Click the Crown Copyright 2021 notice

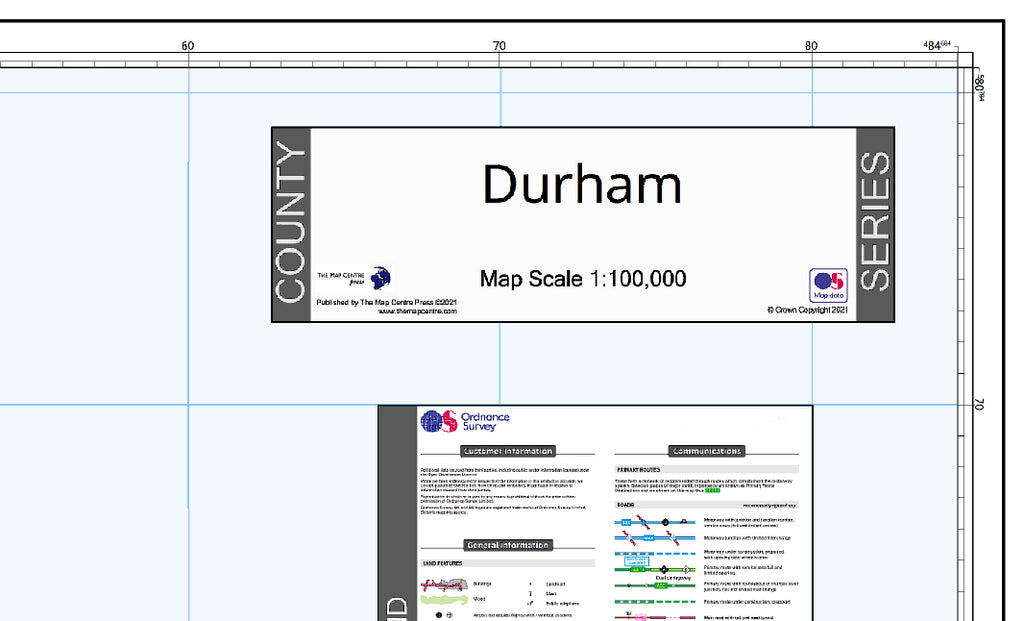click(x=810, y=310)
